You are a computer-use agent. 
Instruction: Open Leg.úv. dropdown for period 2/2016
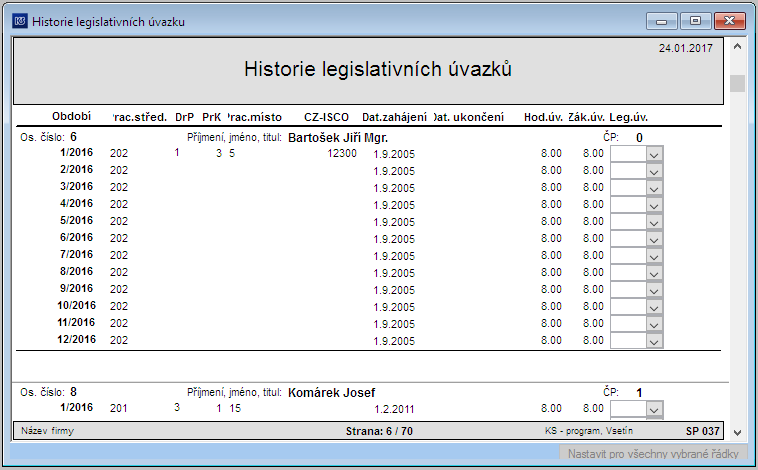click(x=654, y=172)
